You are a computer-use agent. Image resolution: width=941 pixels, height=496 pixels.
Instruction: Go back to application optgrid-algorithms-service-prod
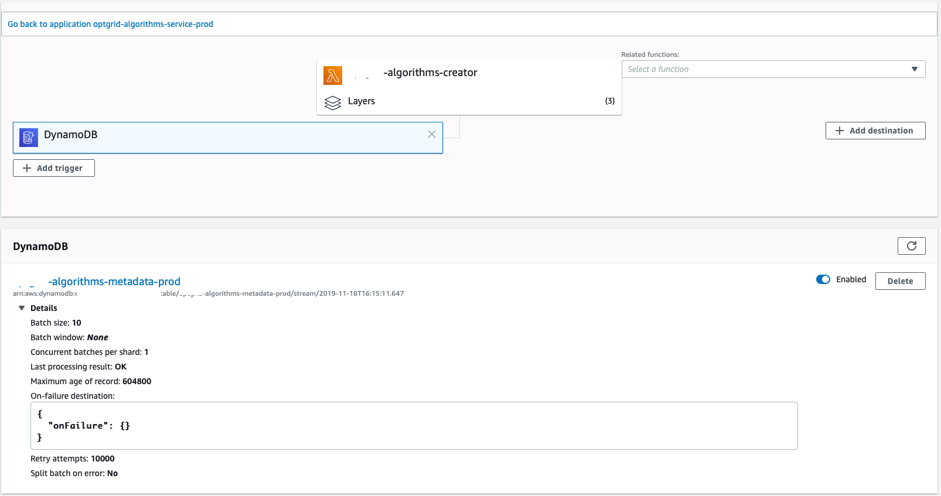pyautogui.click(x=110, y=24)
